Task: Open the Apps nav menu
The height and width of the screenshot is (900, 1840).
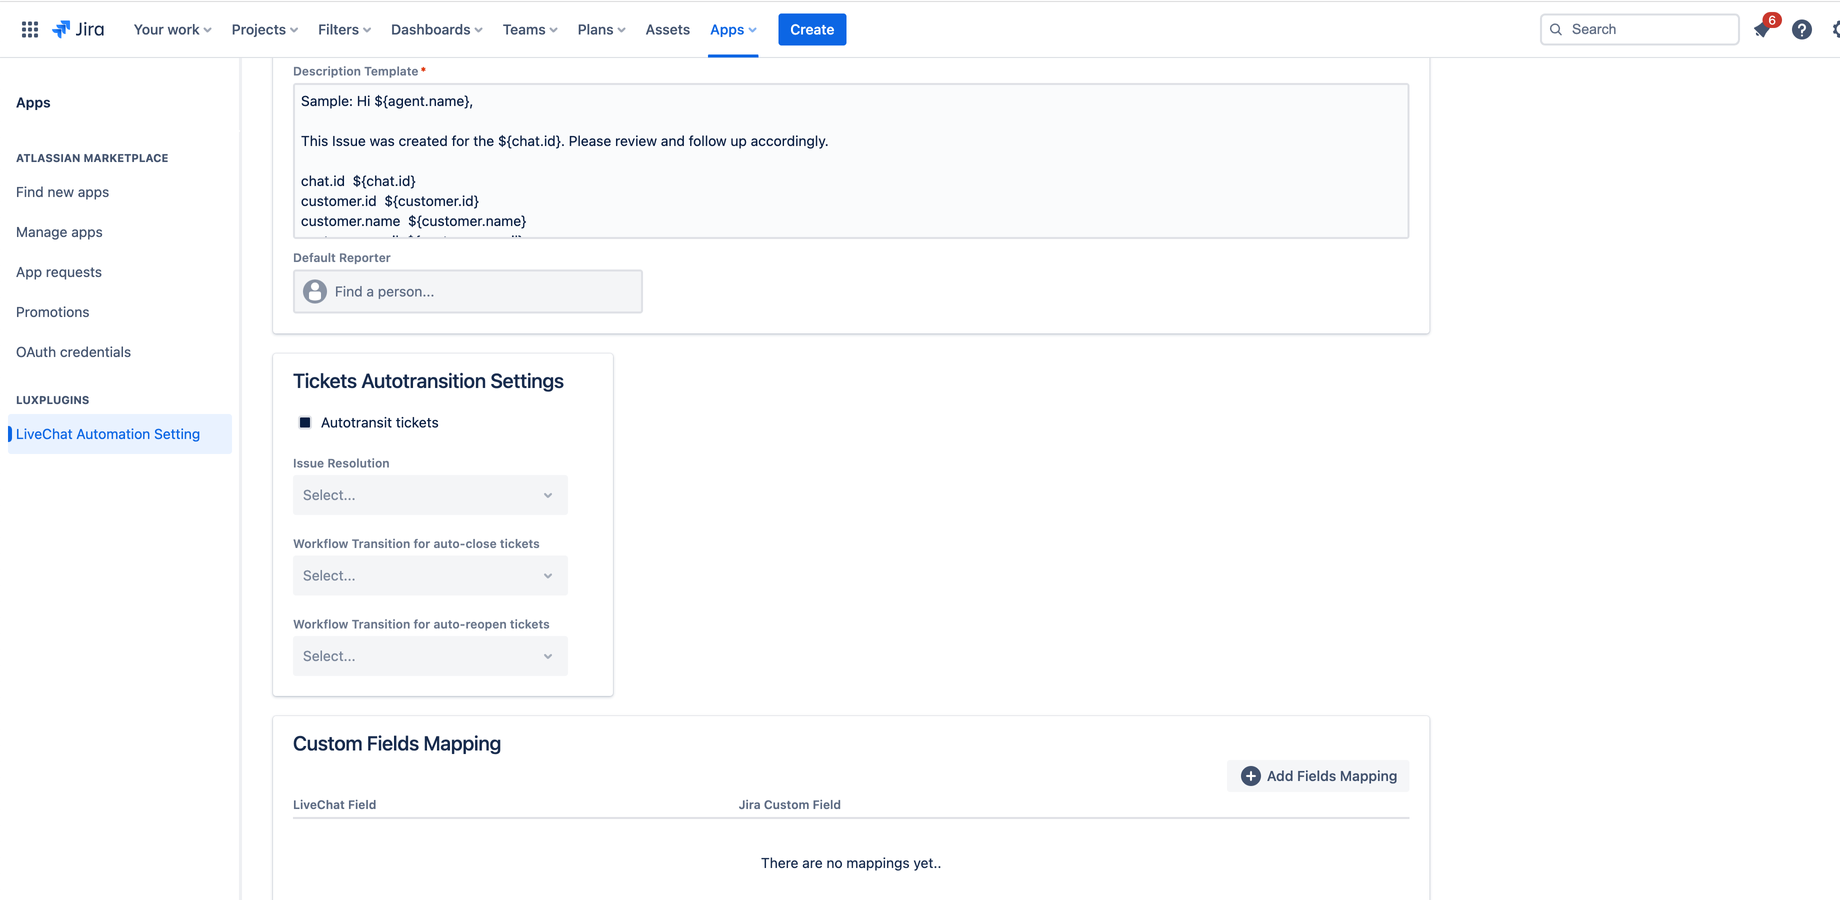Action: [733, 30]
